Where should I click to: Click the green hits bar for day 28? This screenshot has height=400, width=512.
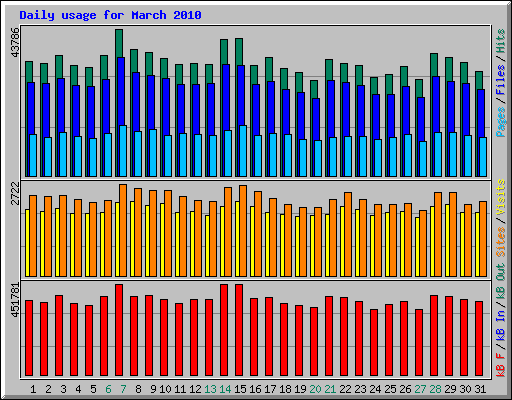click(434, 64)
